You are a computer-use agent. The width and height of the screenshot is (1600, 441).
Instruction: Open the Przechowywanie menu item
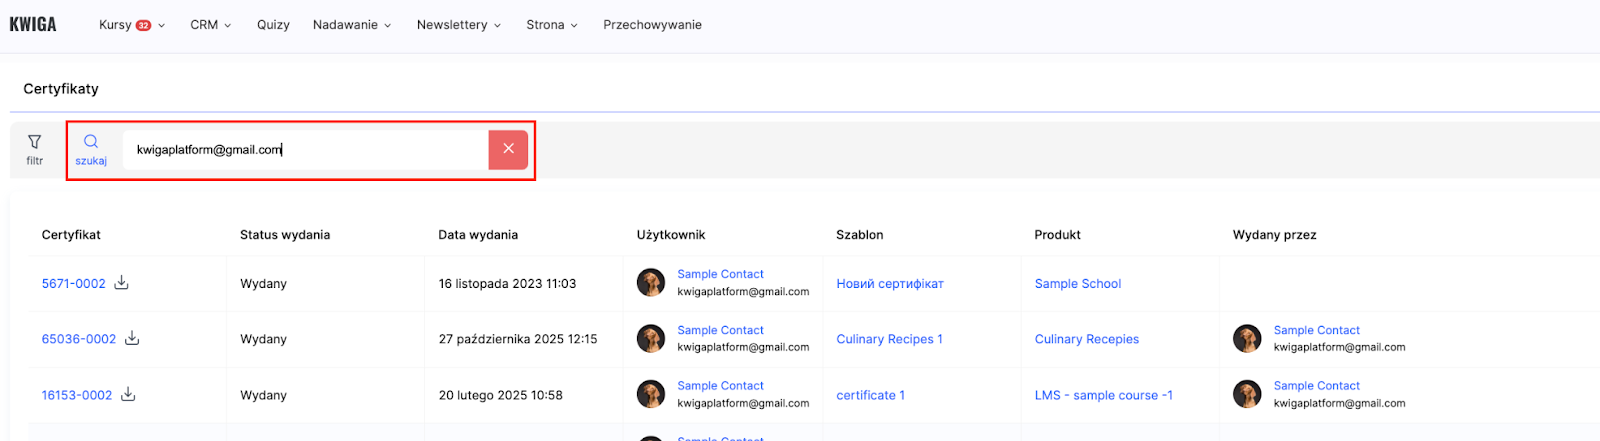[x=652, y=25]
